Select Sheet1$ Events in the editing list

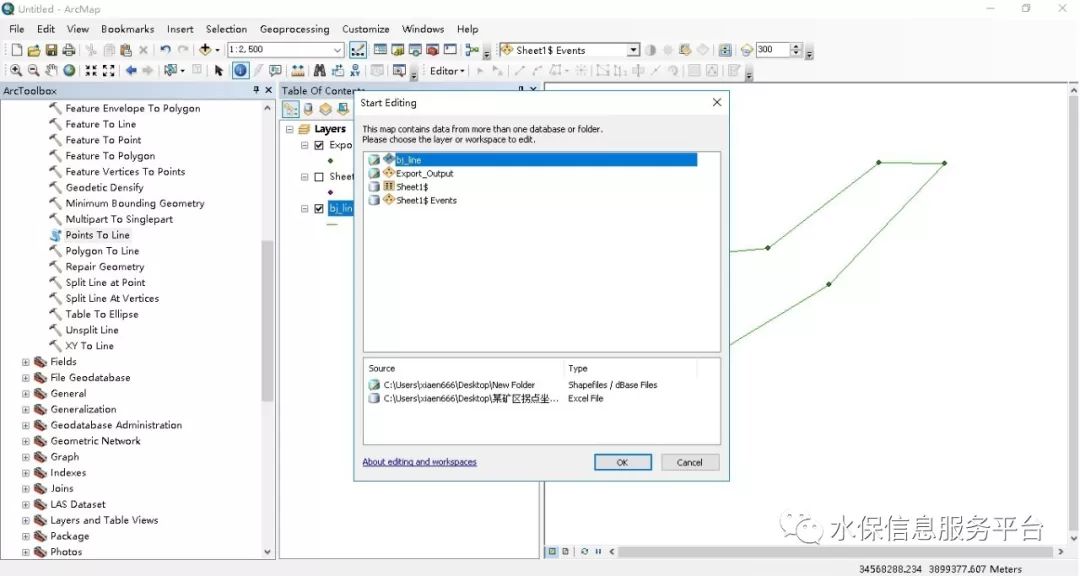click(426, 200)
